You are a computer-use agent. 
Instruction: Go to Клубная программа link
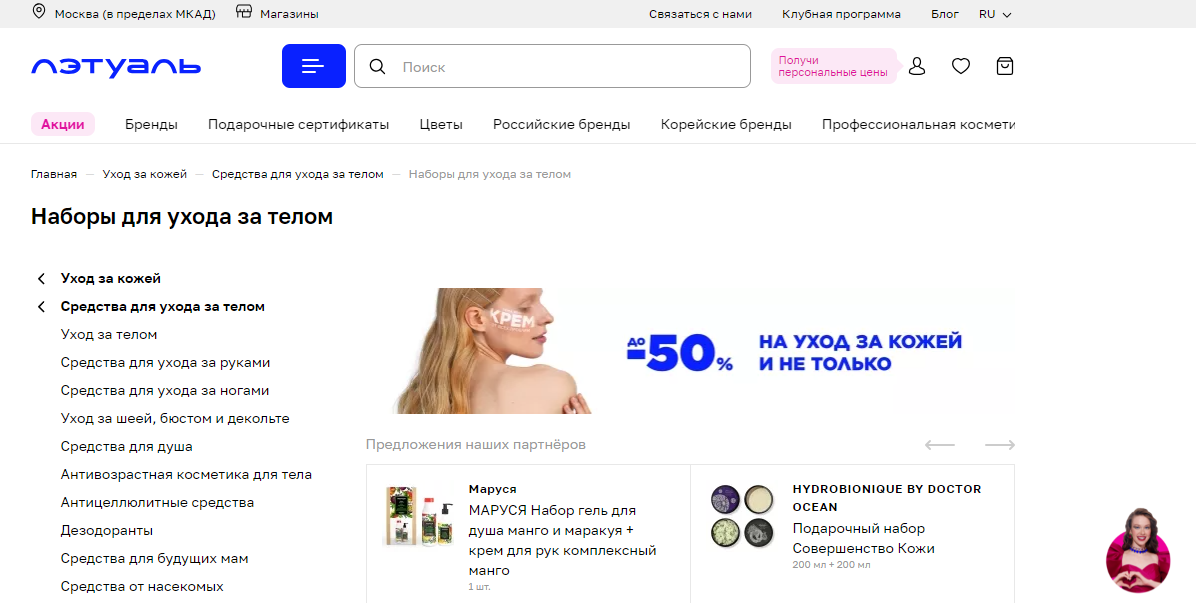point(841,14)
